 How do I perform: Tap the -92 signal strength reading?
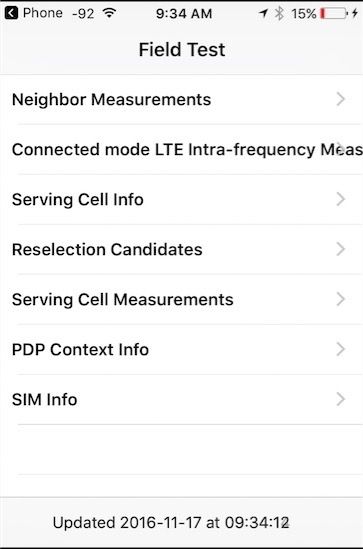click(83, 14)
